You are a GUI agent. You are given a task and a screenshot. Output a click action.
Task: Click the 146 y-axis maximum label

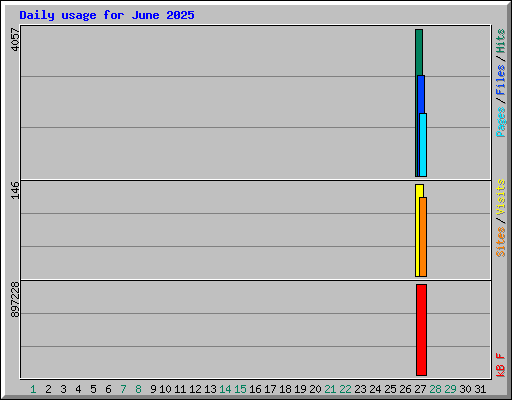click(15, 190)
